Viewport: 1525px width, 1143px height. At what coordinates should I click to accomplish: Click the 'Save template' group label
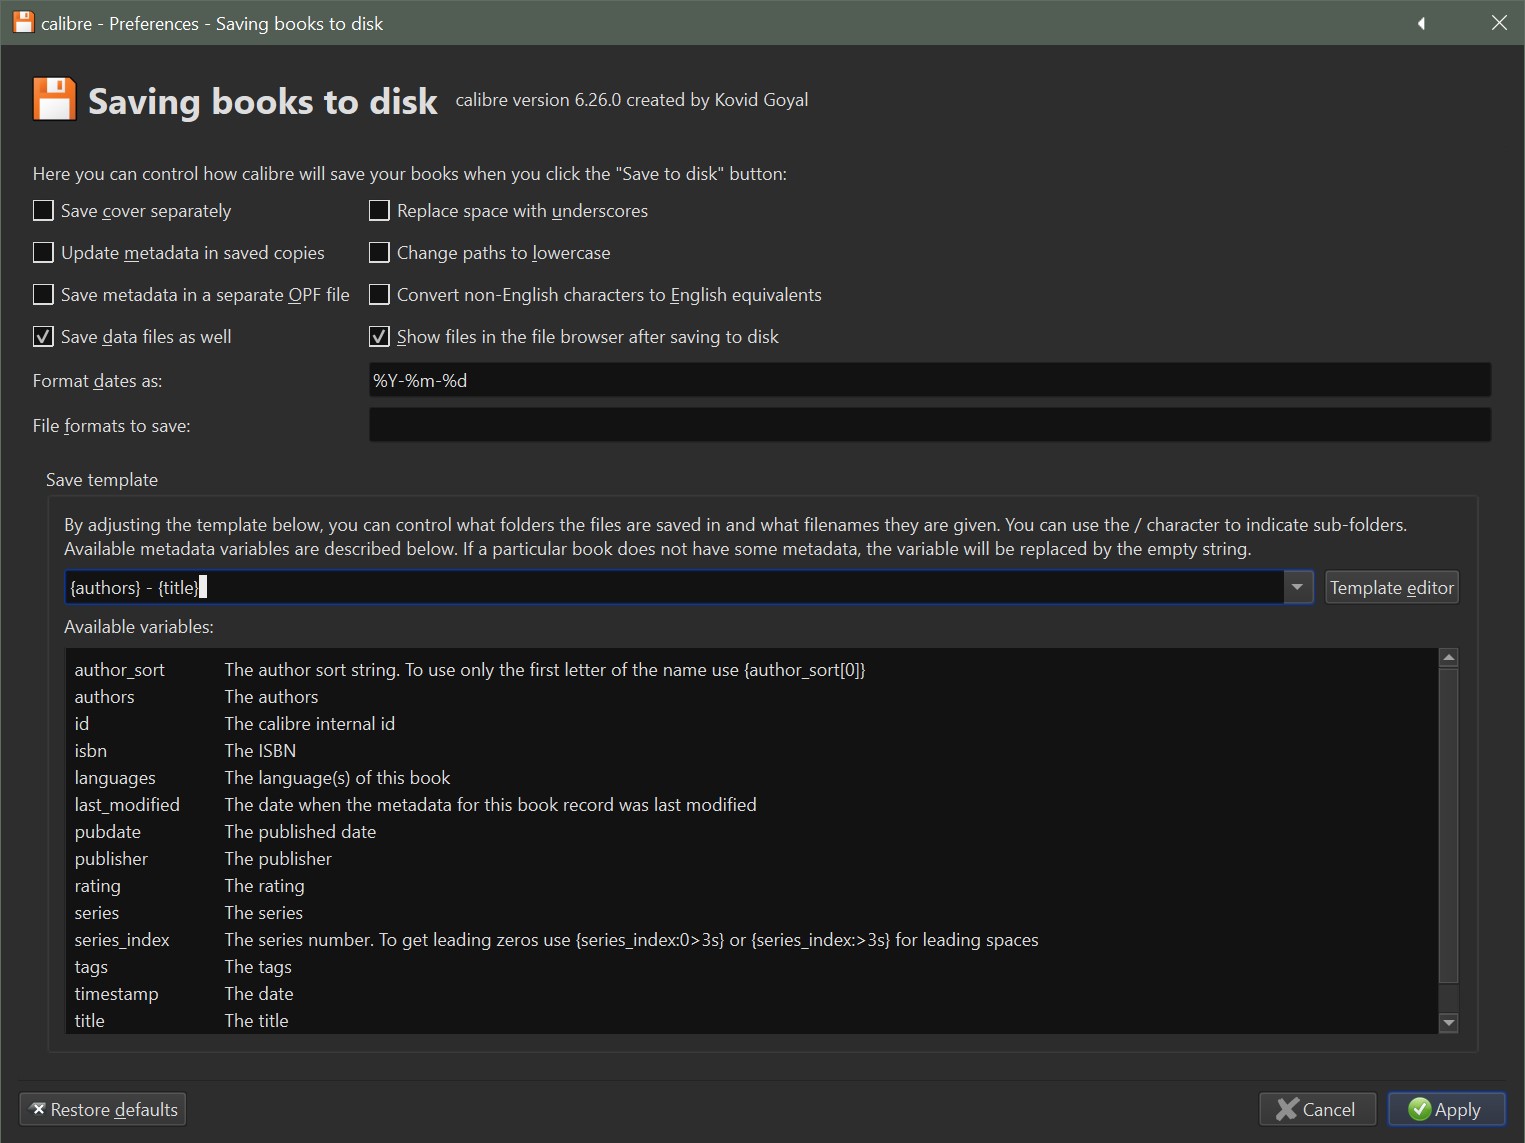pyautogui.click(x=102, y=480)
